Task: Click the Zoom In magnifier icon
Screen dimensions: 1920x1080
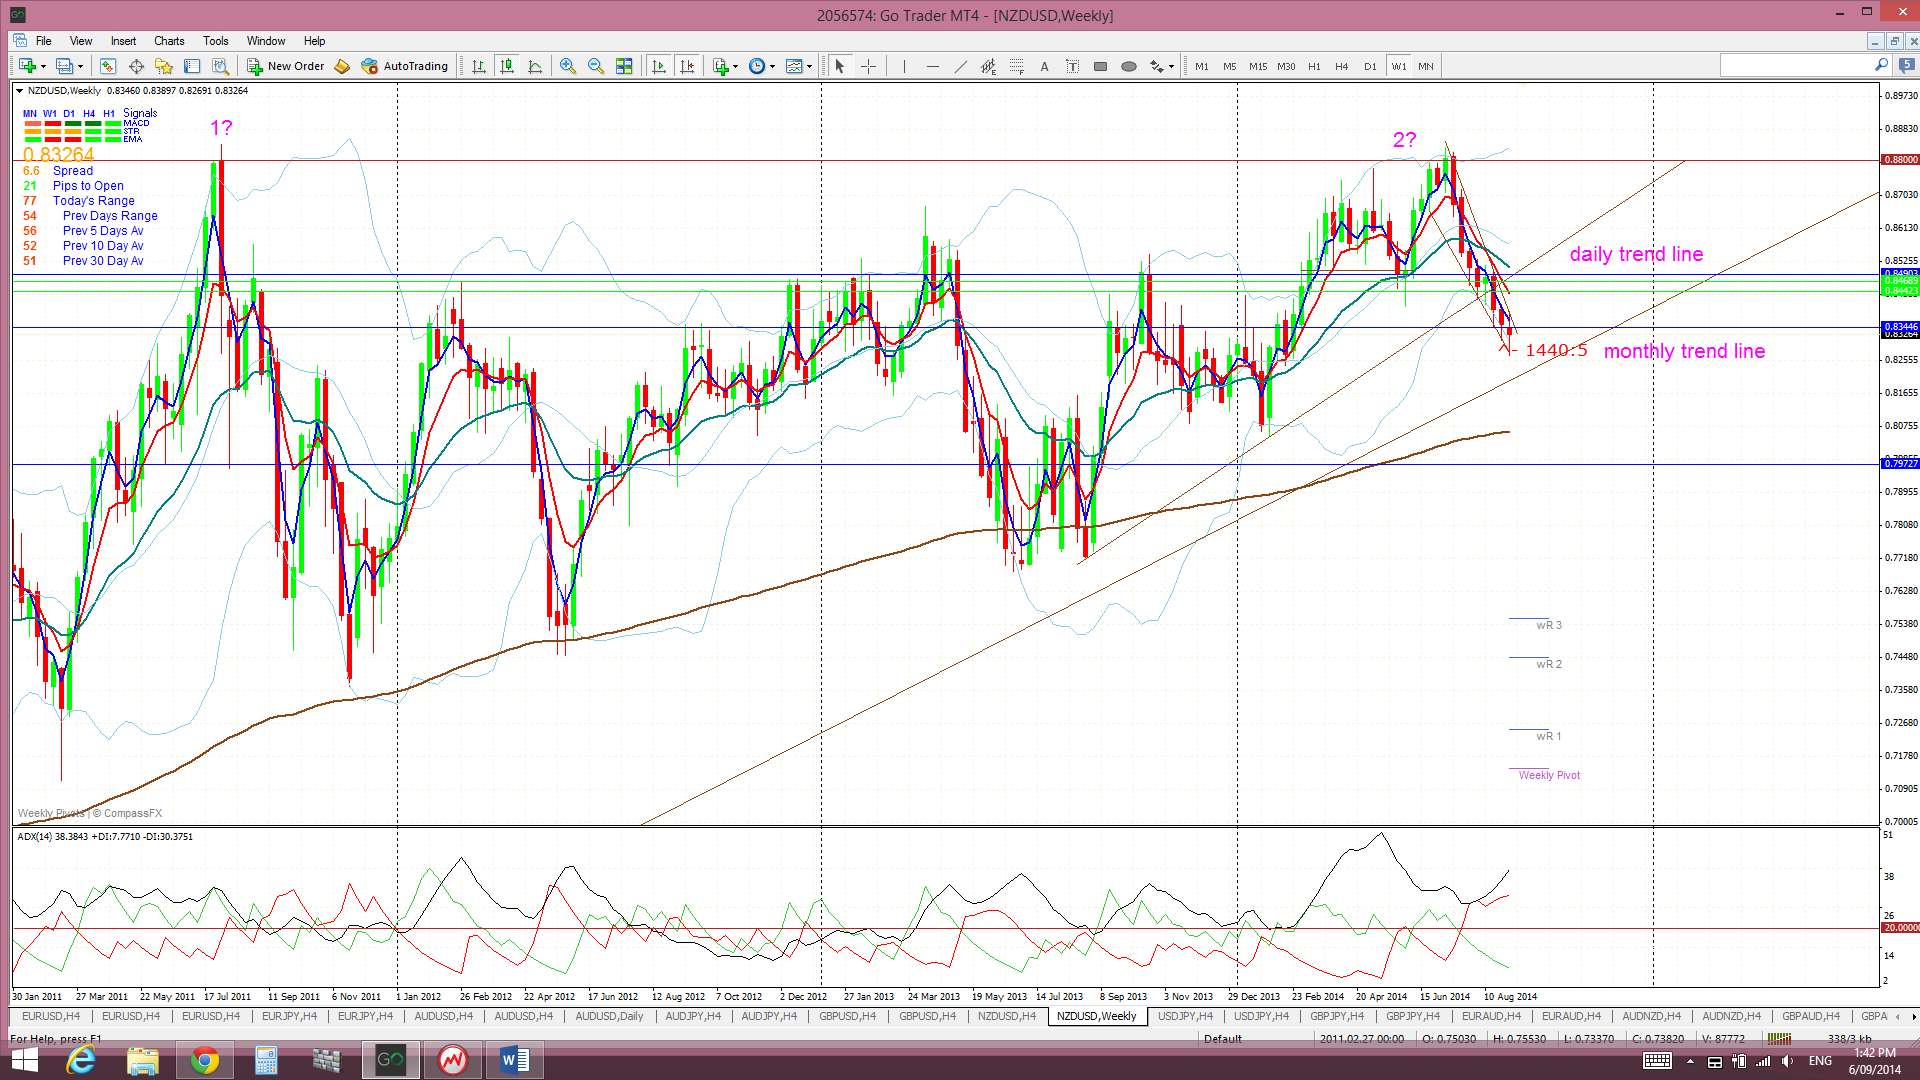Action: 567,66
